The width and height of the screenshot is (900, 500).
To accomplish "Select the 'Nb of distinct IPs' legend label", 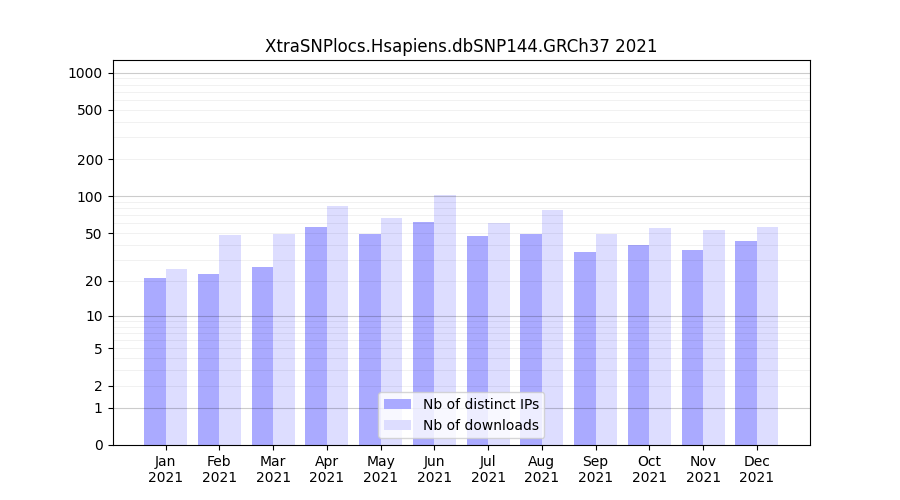I will [x=480, y=404].
